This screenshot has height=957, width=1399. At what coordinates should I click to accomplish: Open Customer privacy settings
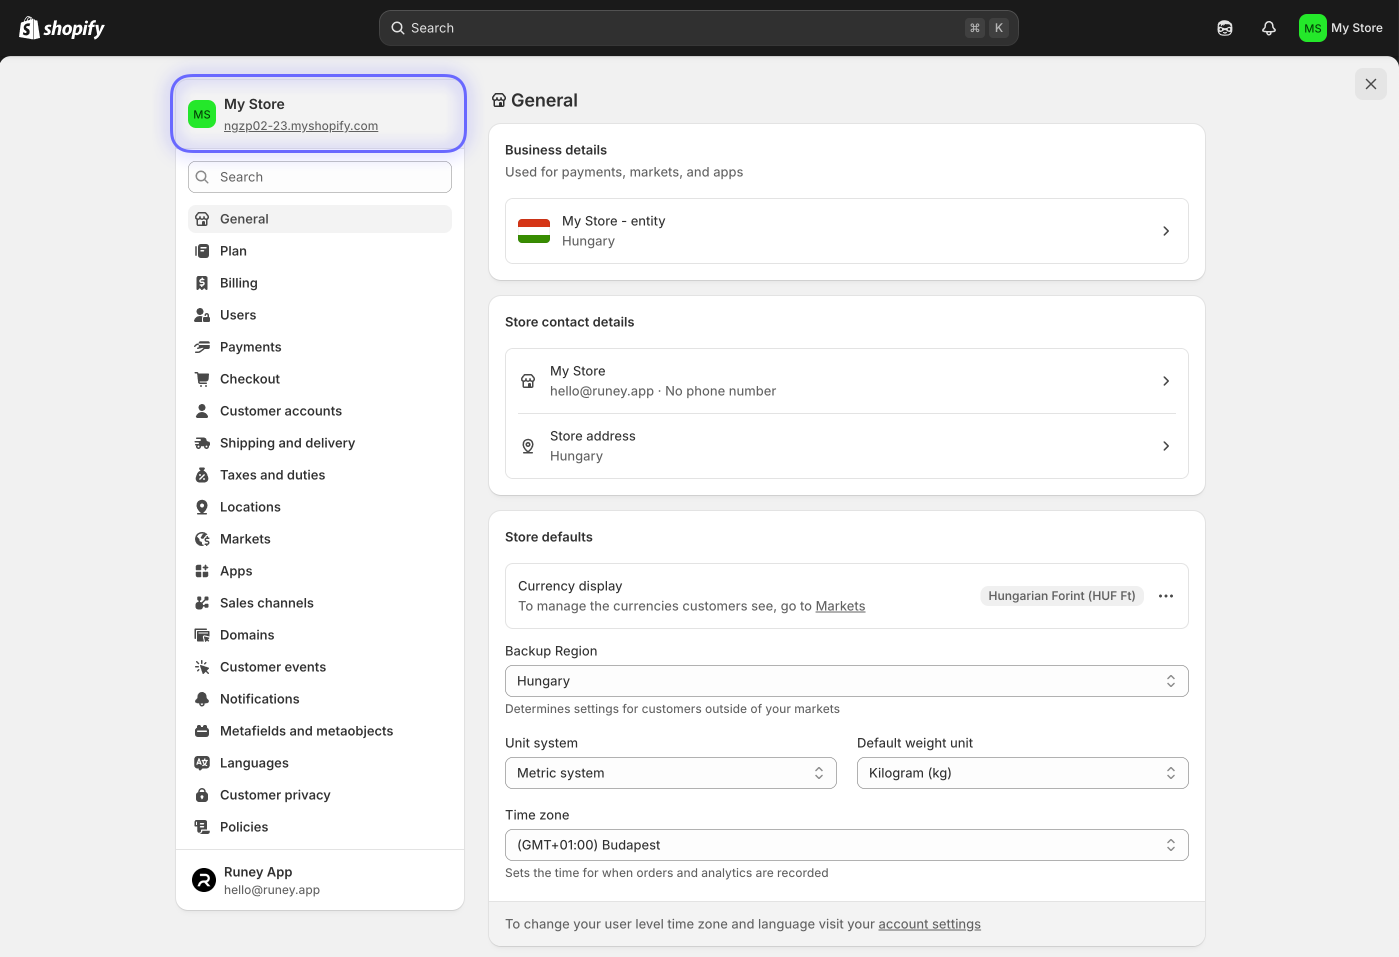click(x=320, y=795)
